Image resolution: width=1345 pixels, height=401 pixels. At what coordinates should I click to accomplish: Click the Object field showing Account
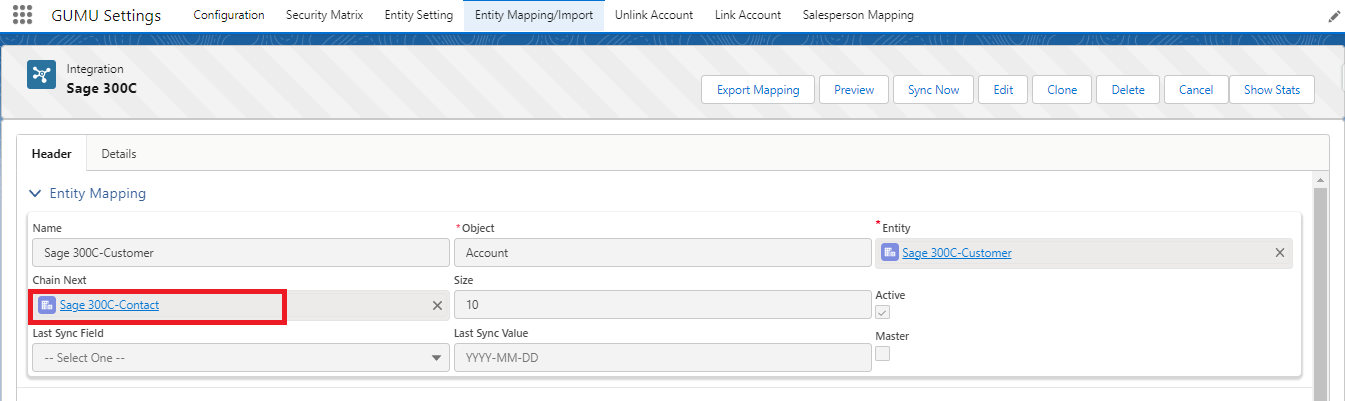pyautogui.click(x=662, y=253)
